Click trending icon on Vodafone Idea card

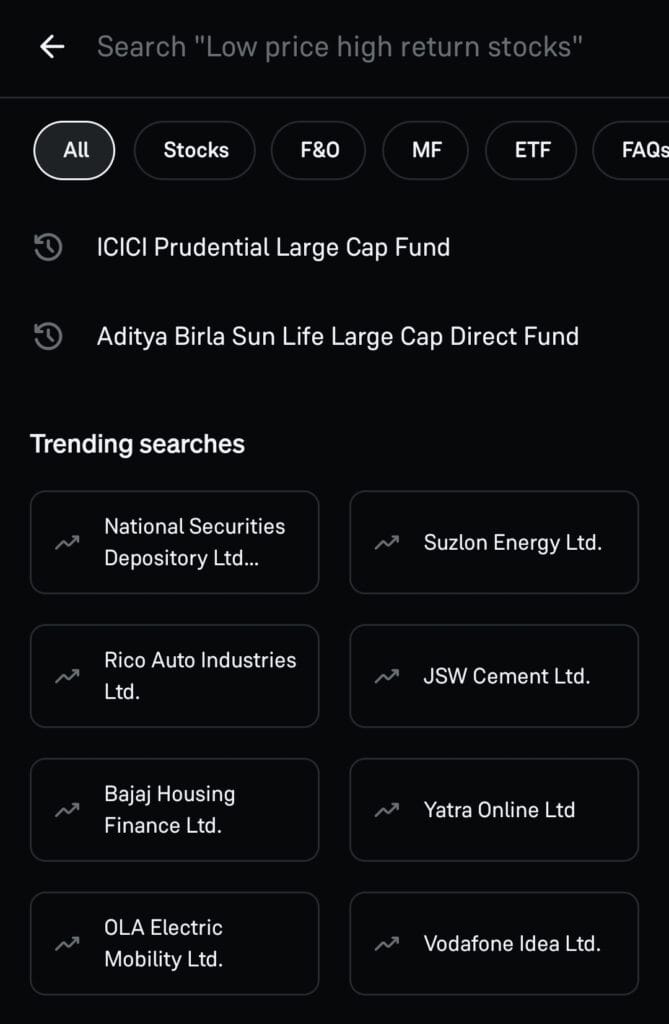pos(386,944)
